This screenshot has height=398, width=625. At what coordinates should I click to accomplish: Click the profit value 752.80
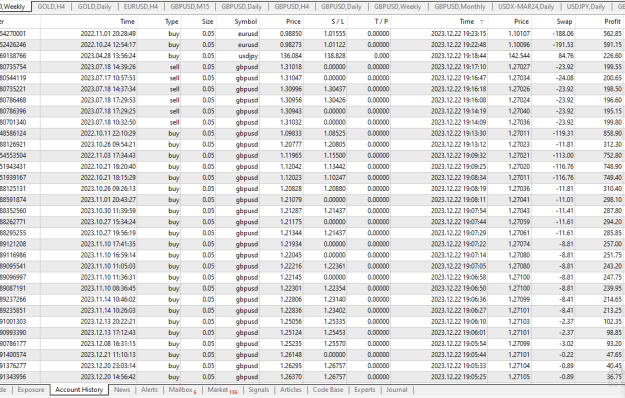click(612, 156)
